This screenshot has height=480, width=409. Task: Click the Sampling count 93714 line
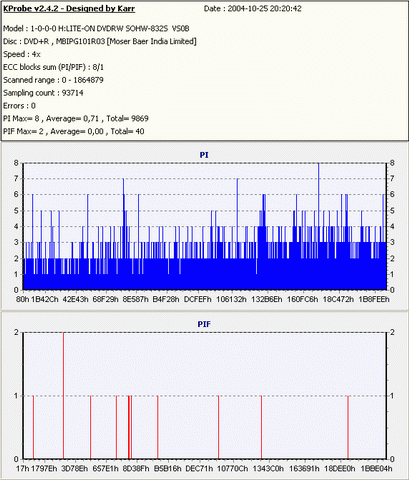click(43, 93)
